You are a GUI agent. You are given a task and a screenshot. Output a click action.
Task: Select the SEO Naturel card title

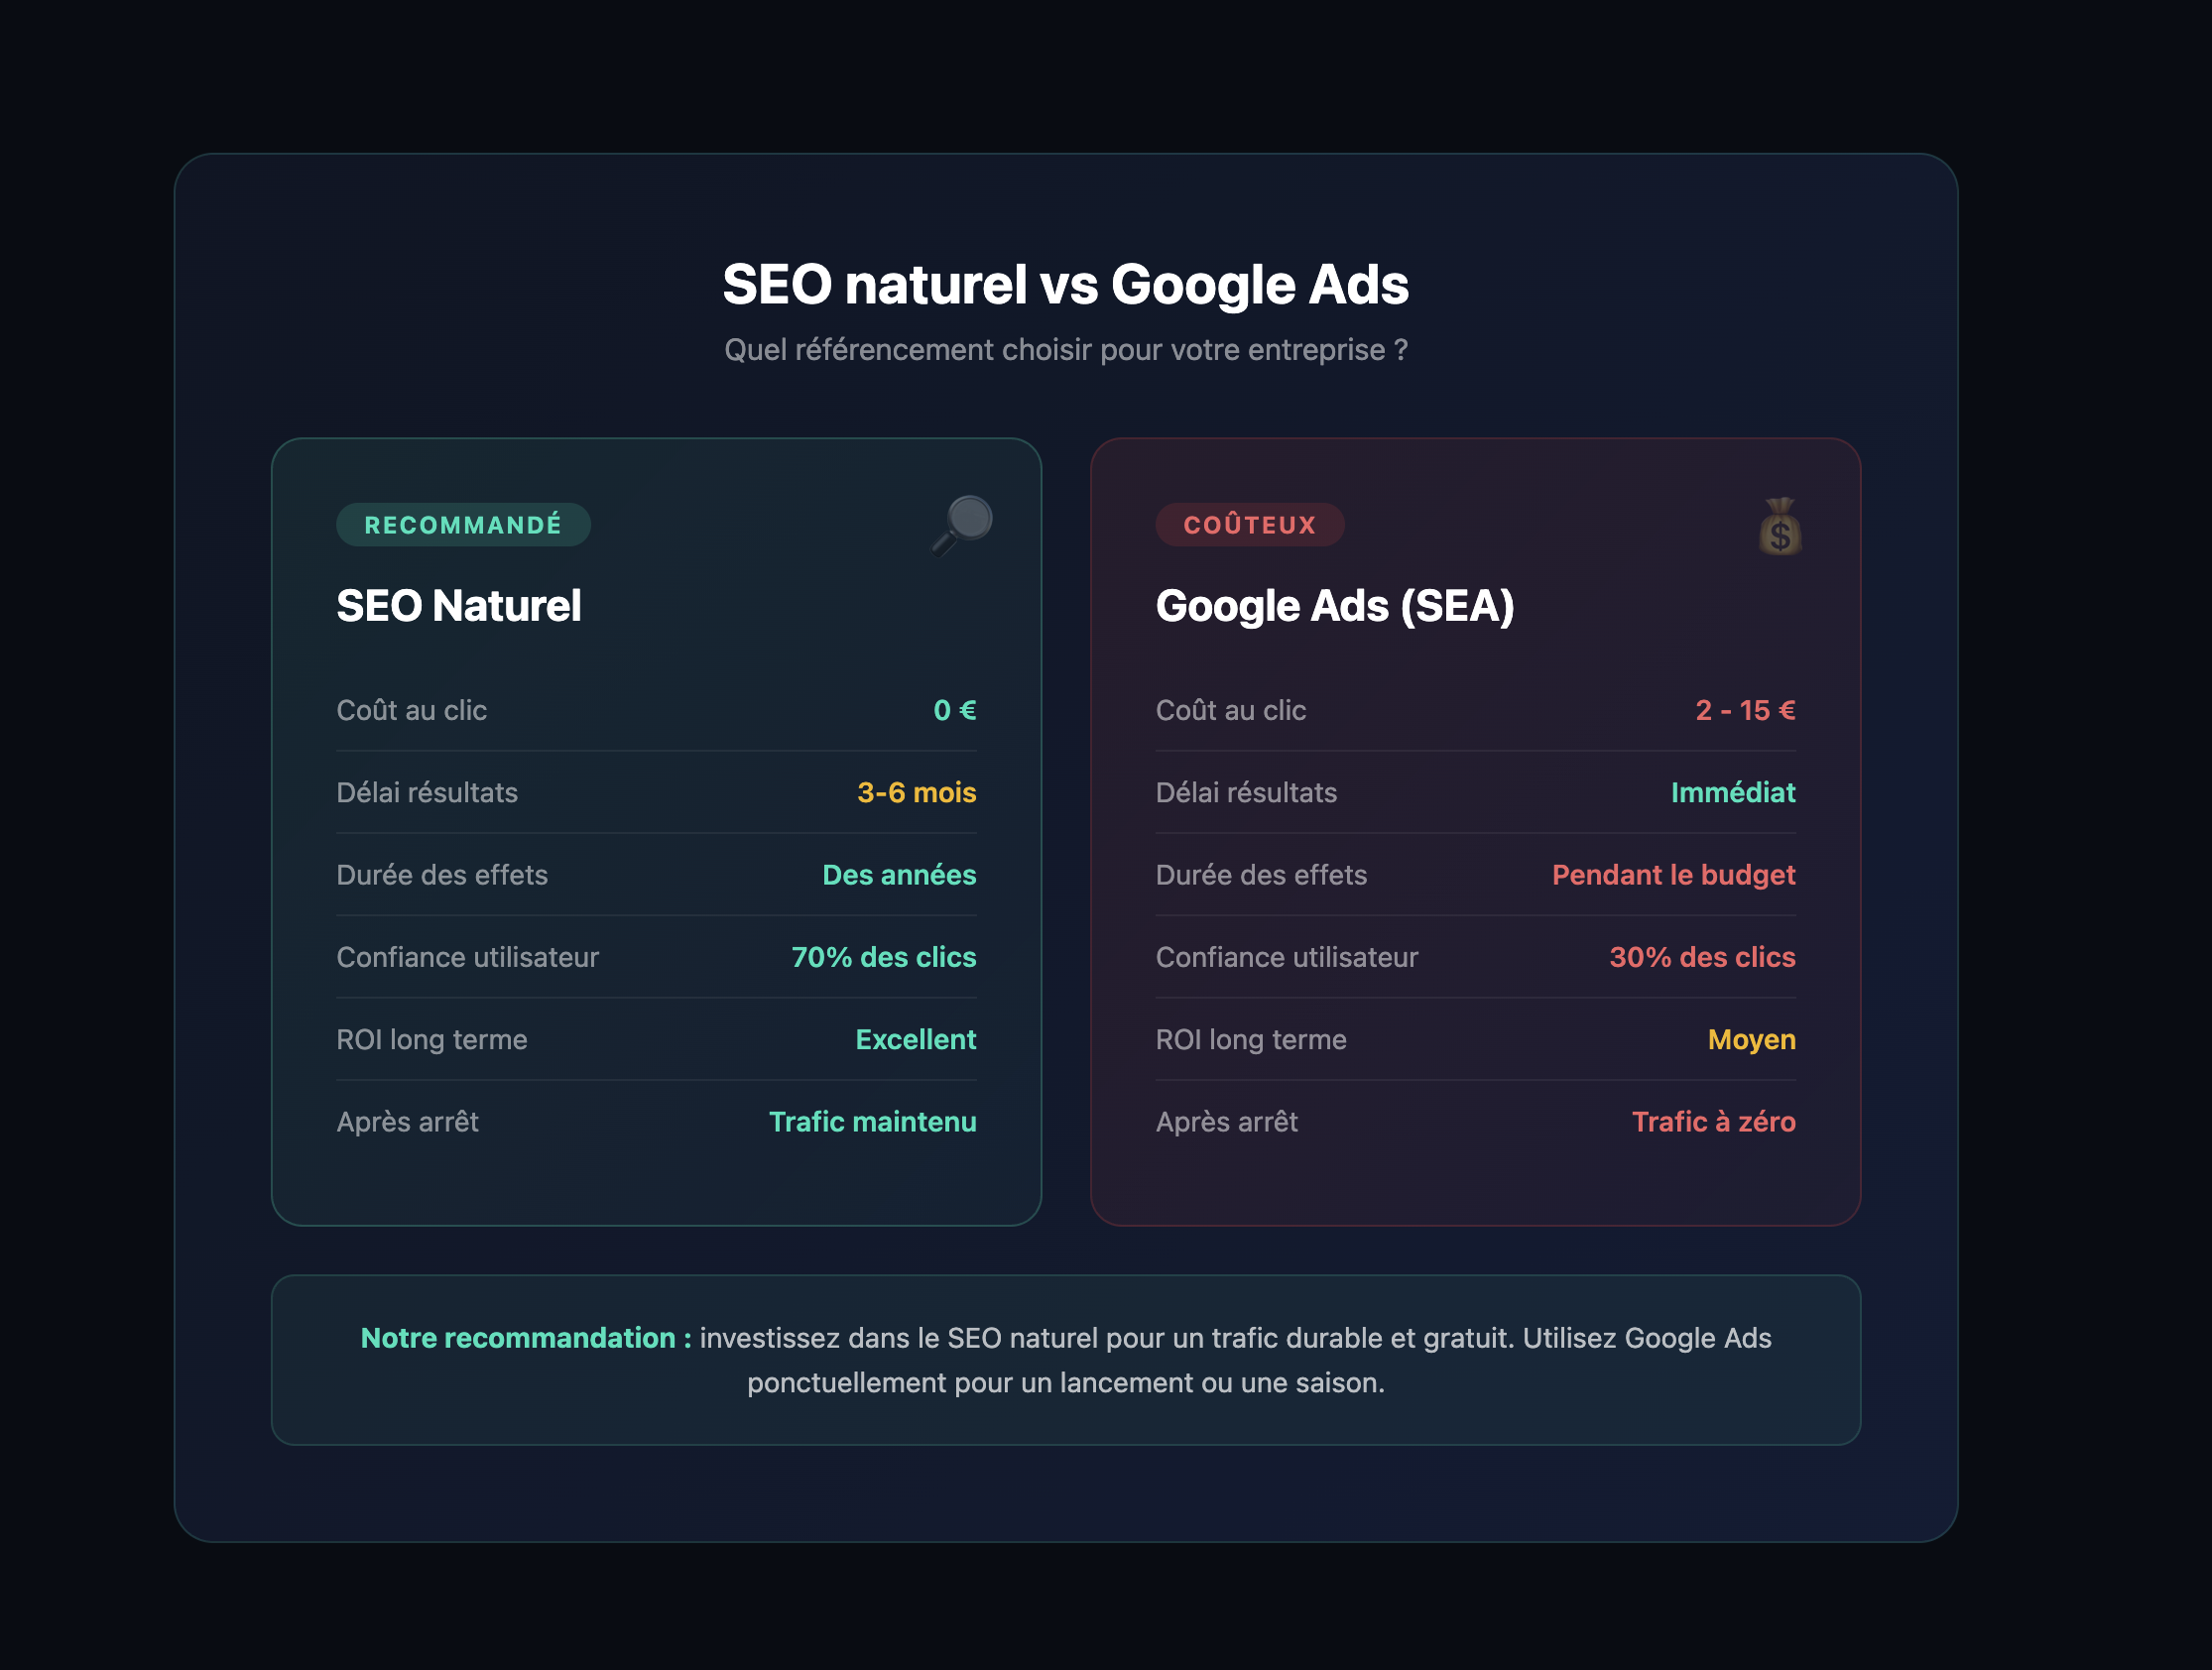point(458,606)
